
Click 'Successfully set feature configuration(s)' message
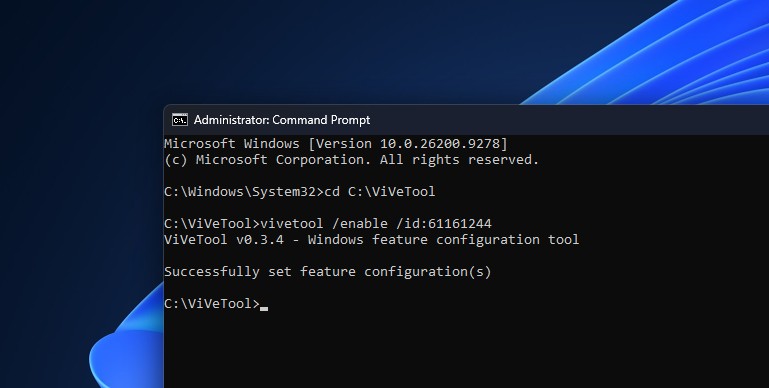click(x=328, y=272)
